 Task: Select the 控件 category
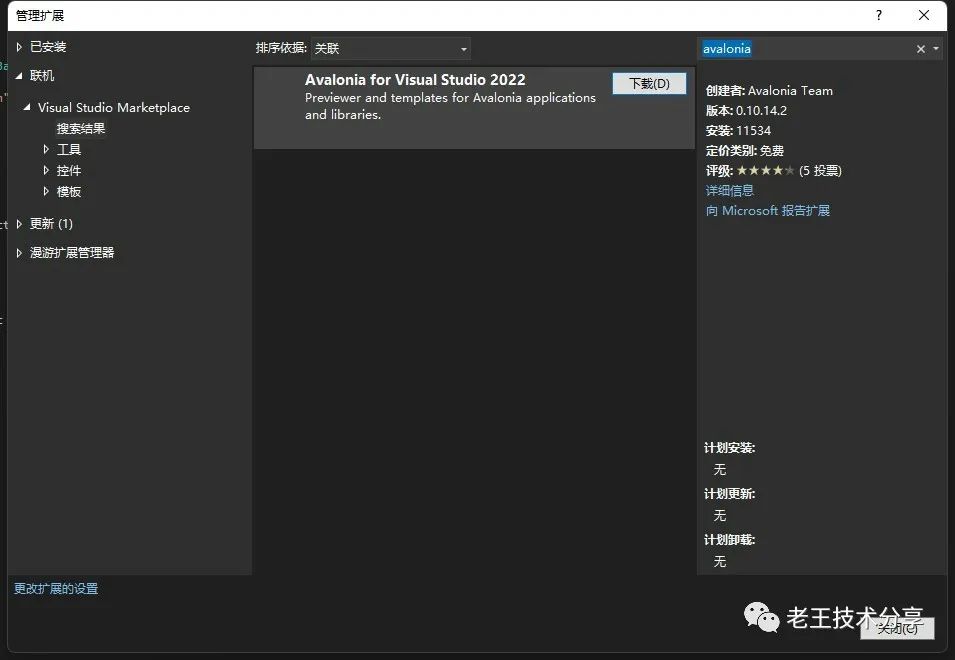pos(69,170)
